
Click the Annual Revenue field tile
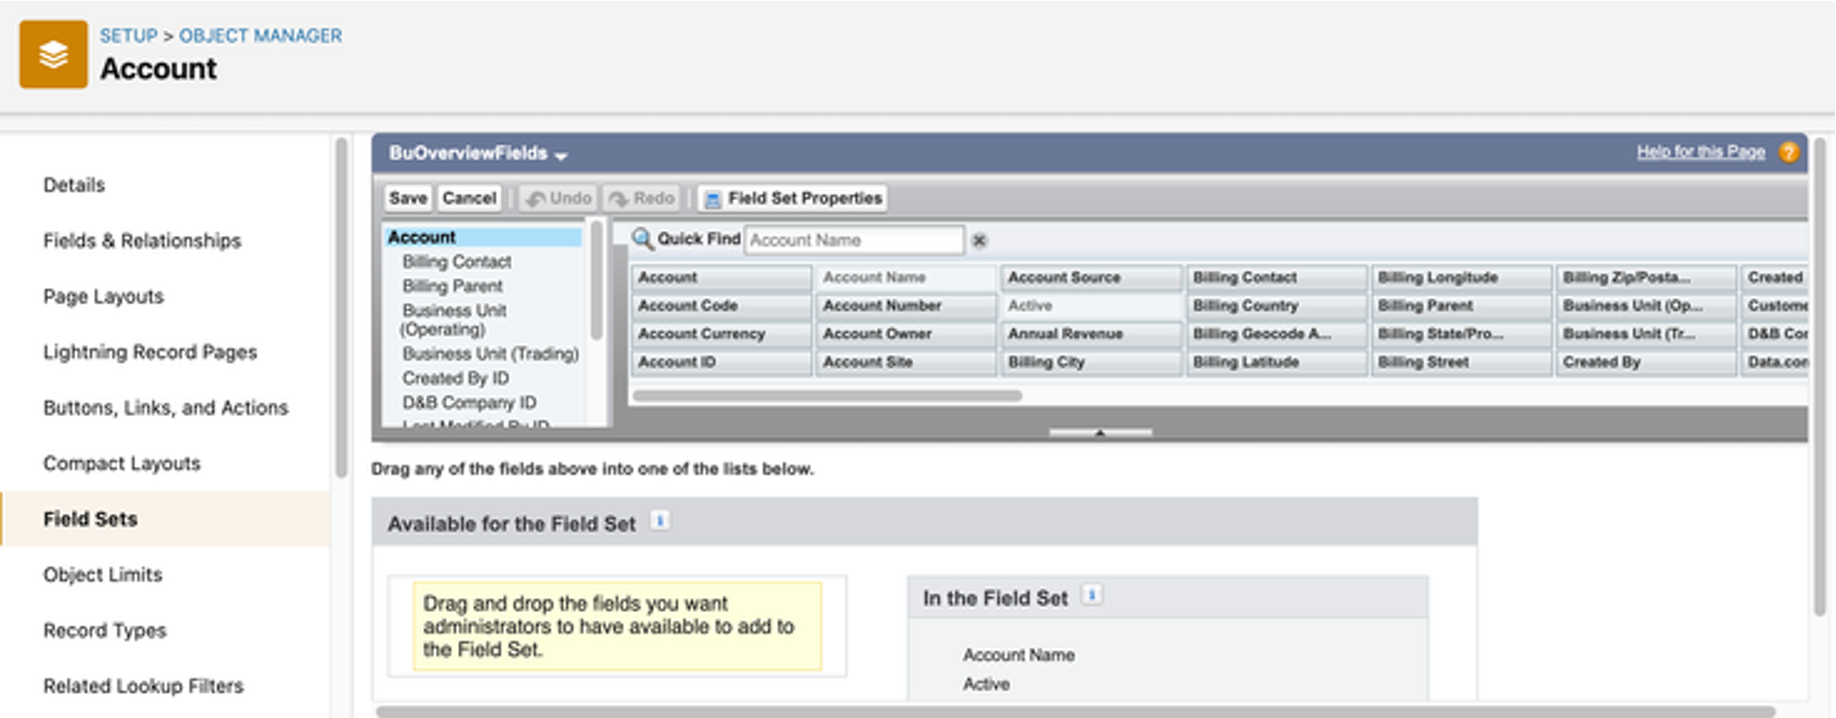click(1091, 334)
